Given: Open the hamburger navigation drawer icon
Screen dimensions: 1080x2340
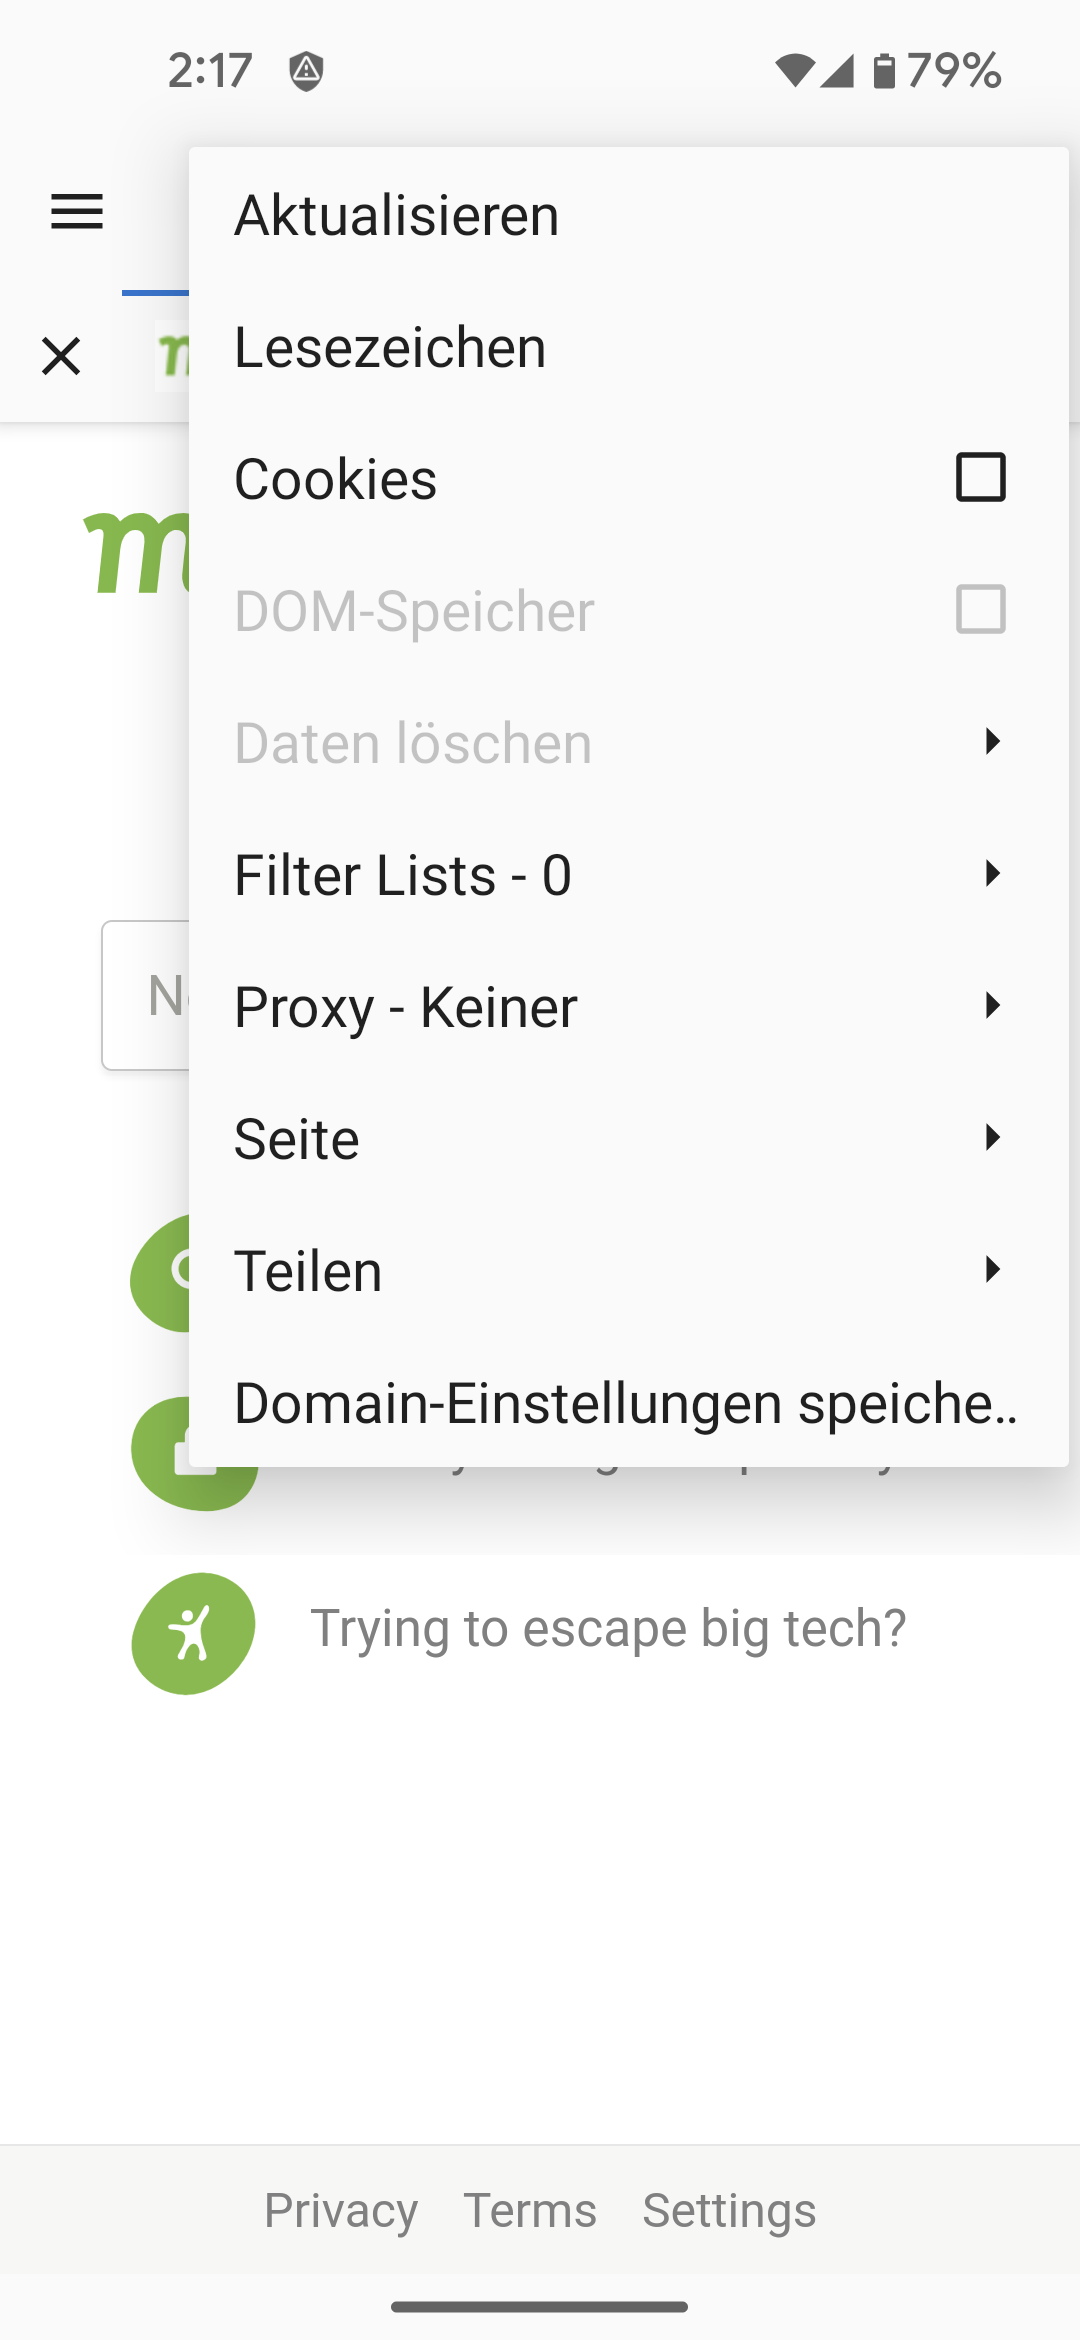Looking at the screenshot, I should point(77,212).
